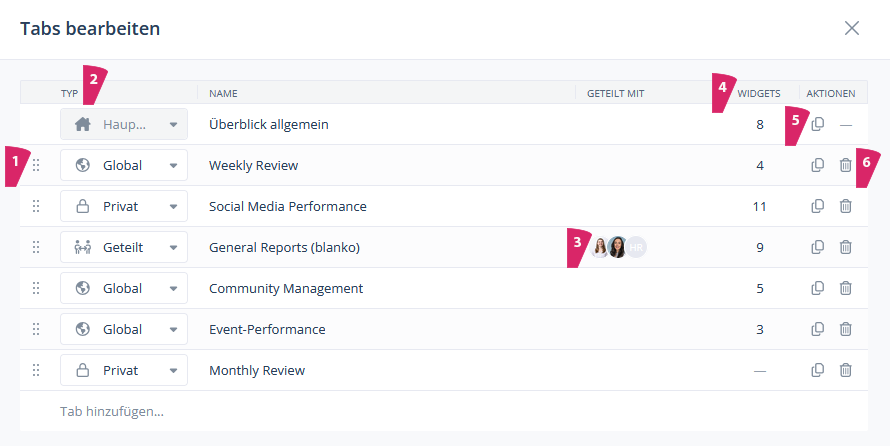Grab drag handle of Weekly Review row

click(x=36, y=165)
